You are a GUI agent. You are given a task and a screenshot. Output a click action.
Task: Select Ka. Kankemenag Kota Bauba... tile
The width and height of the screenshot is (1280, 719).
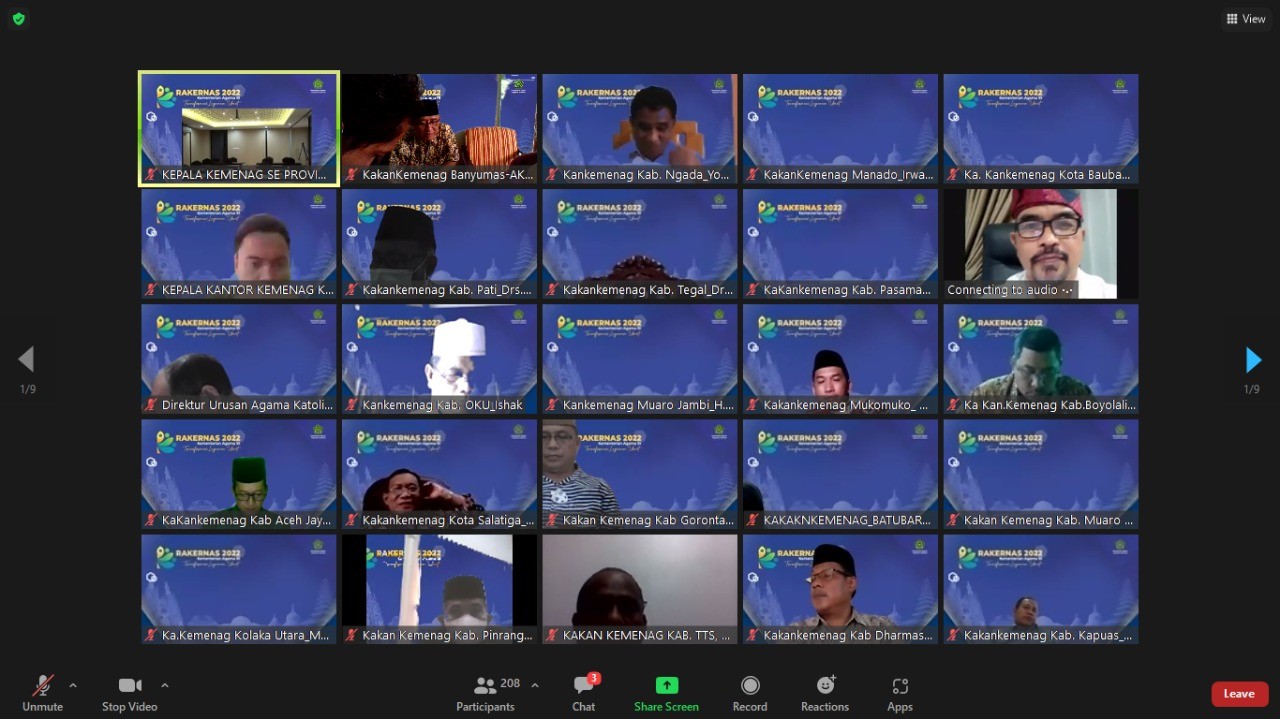(1041, 129)
